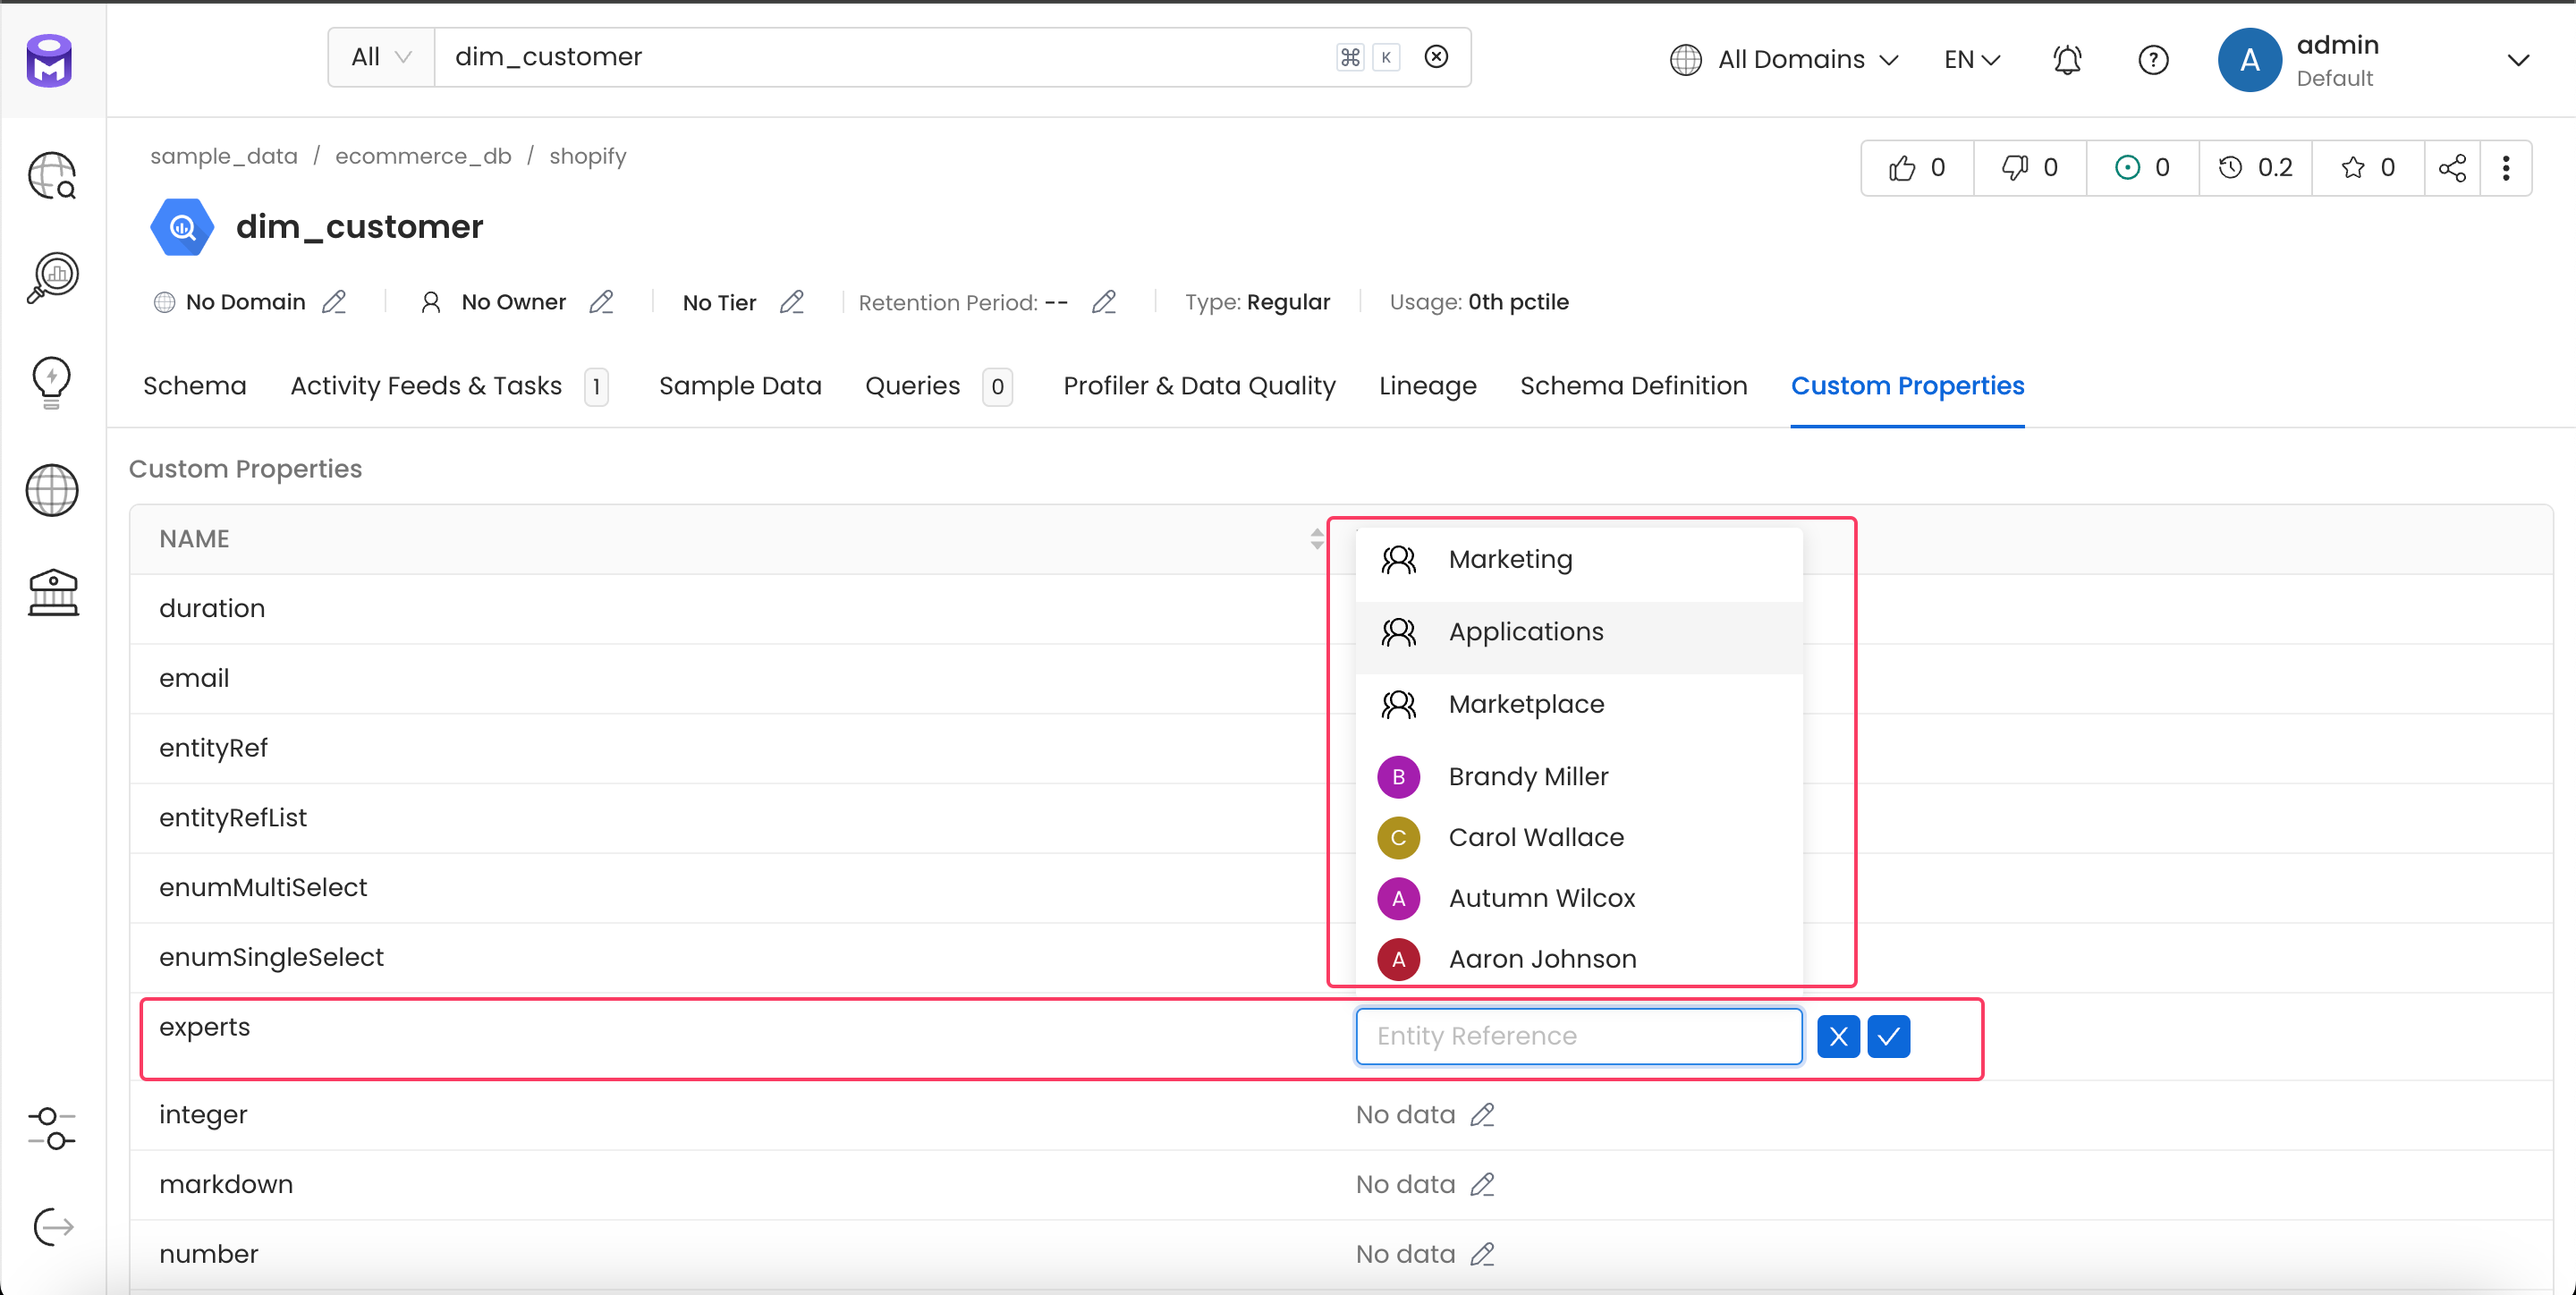
Task: Click the insights/lightbulb icon in sidebar
Action: click(x=49, y=380)
